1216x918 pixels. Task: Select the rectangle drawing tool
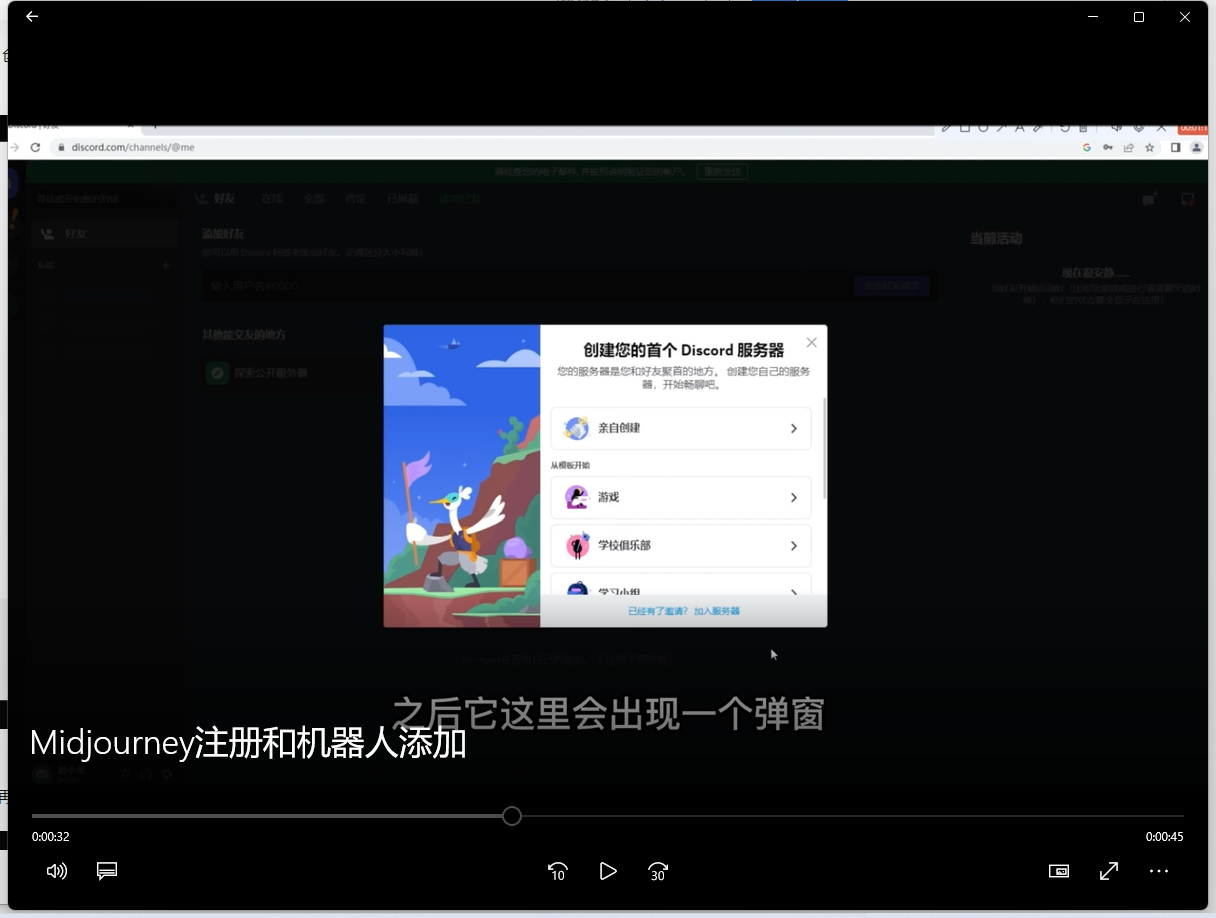[965, 127]
